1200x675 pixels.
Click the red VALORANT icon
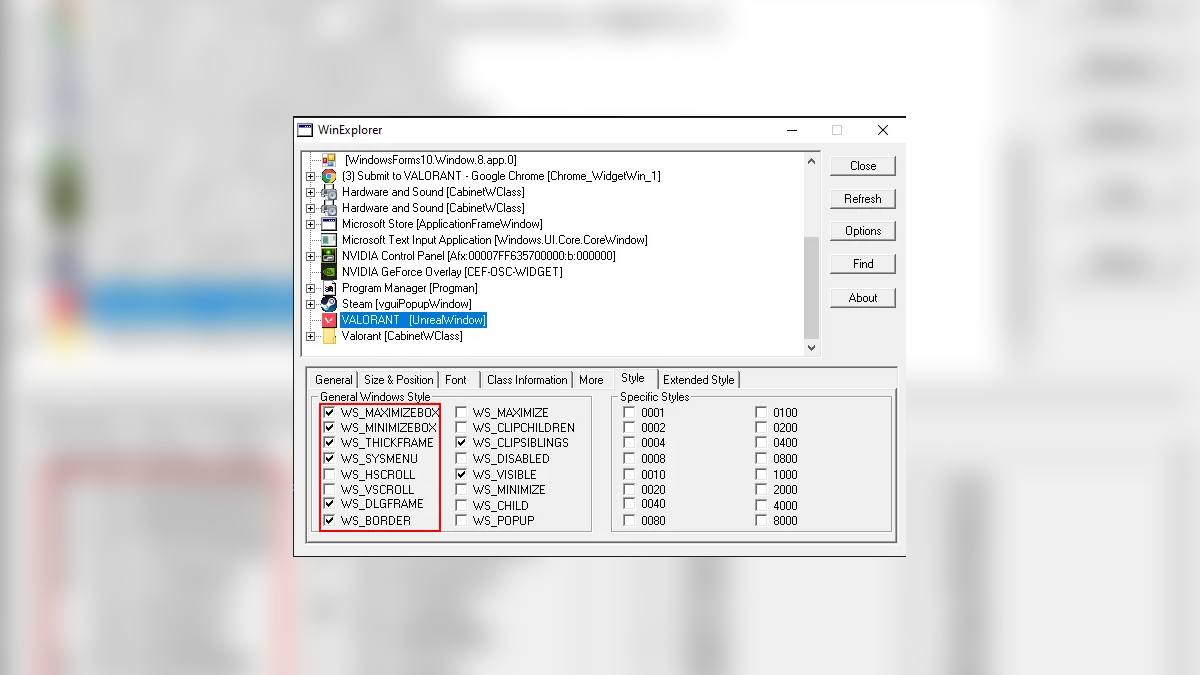329,320
